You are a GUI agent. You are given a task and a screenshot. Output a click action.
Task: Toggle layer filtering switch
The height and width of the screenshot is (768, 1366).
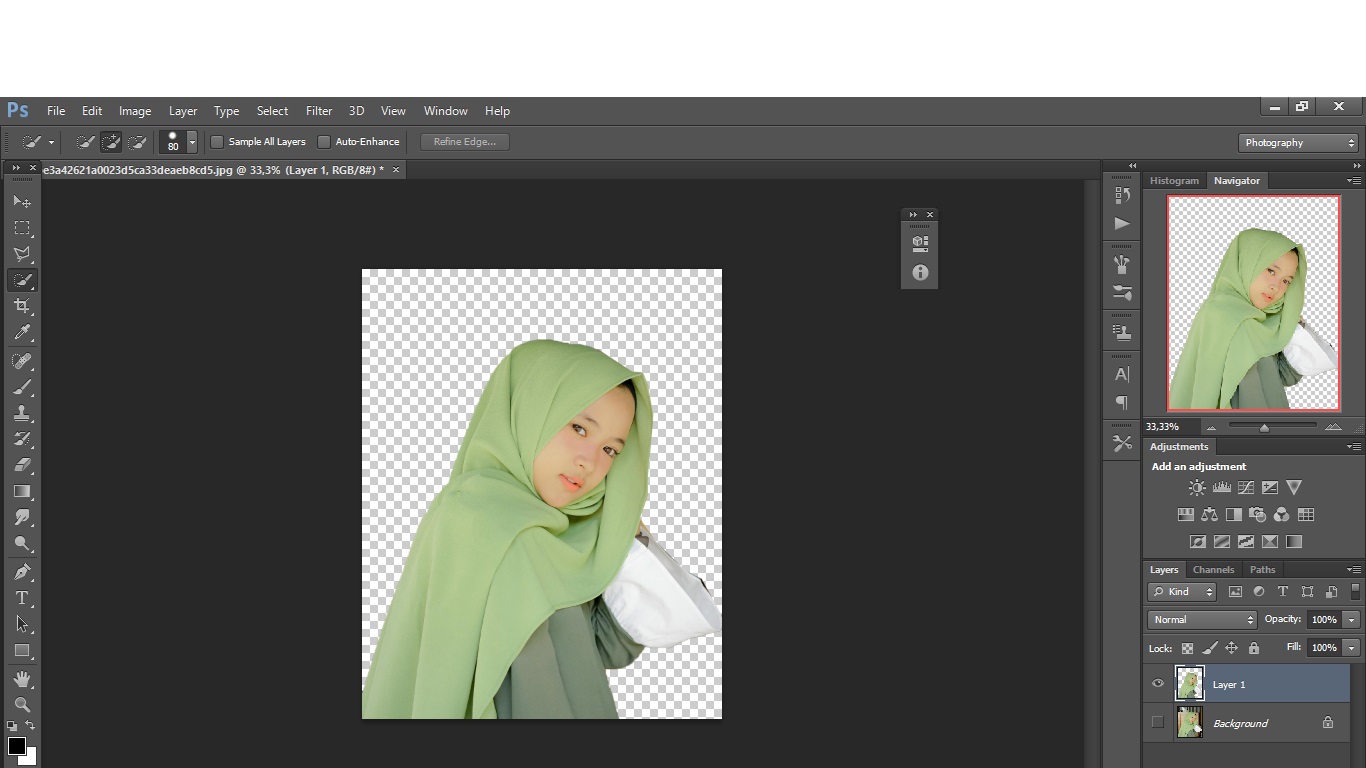pos(1355,592)
